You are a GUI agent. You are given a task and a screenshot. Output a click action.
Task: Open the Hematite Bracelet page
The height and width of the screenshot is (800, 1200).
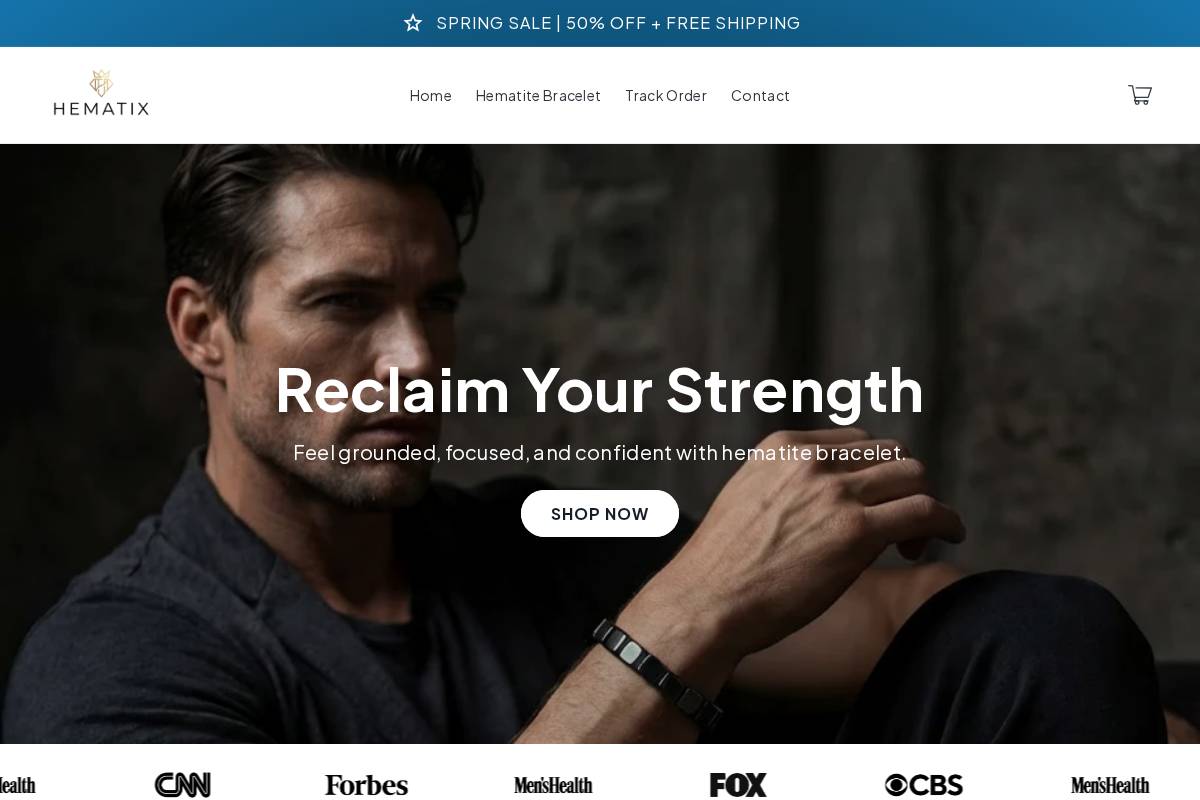[x=538, y=95]
